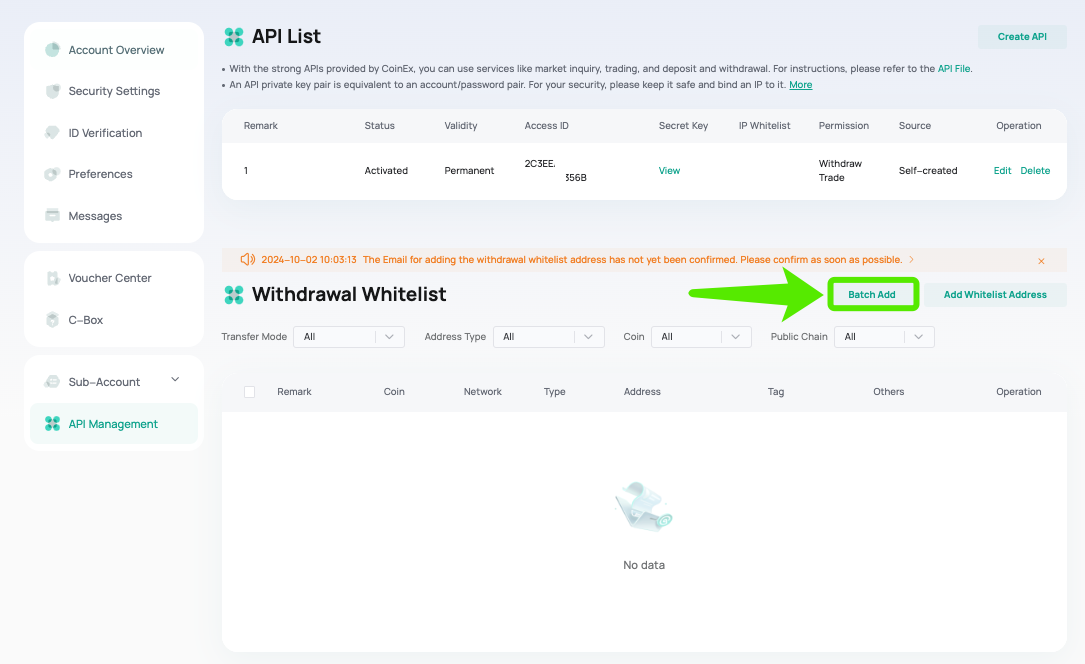The height and width of the screenshot is (664, 1085).
Task: Click the Preferences icon in sidebar
Action: [52, 174]
